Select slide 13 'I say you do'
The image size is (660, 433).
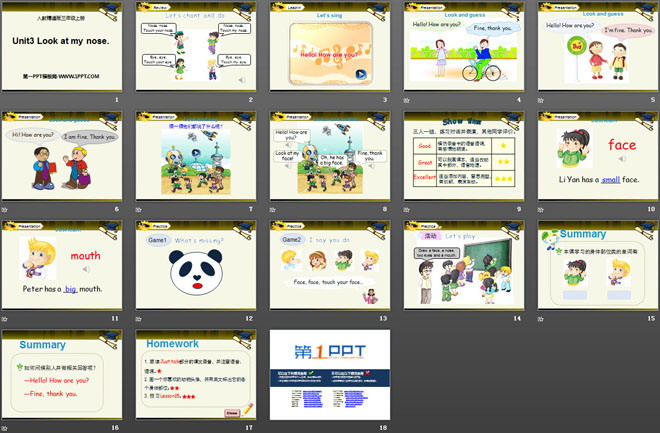330,265
